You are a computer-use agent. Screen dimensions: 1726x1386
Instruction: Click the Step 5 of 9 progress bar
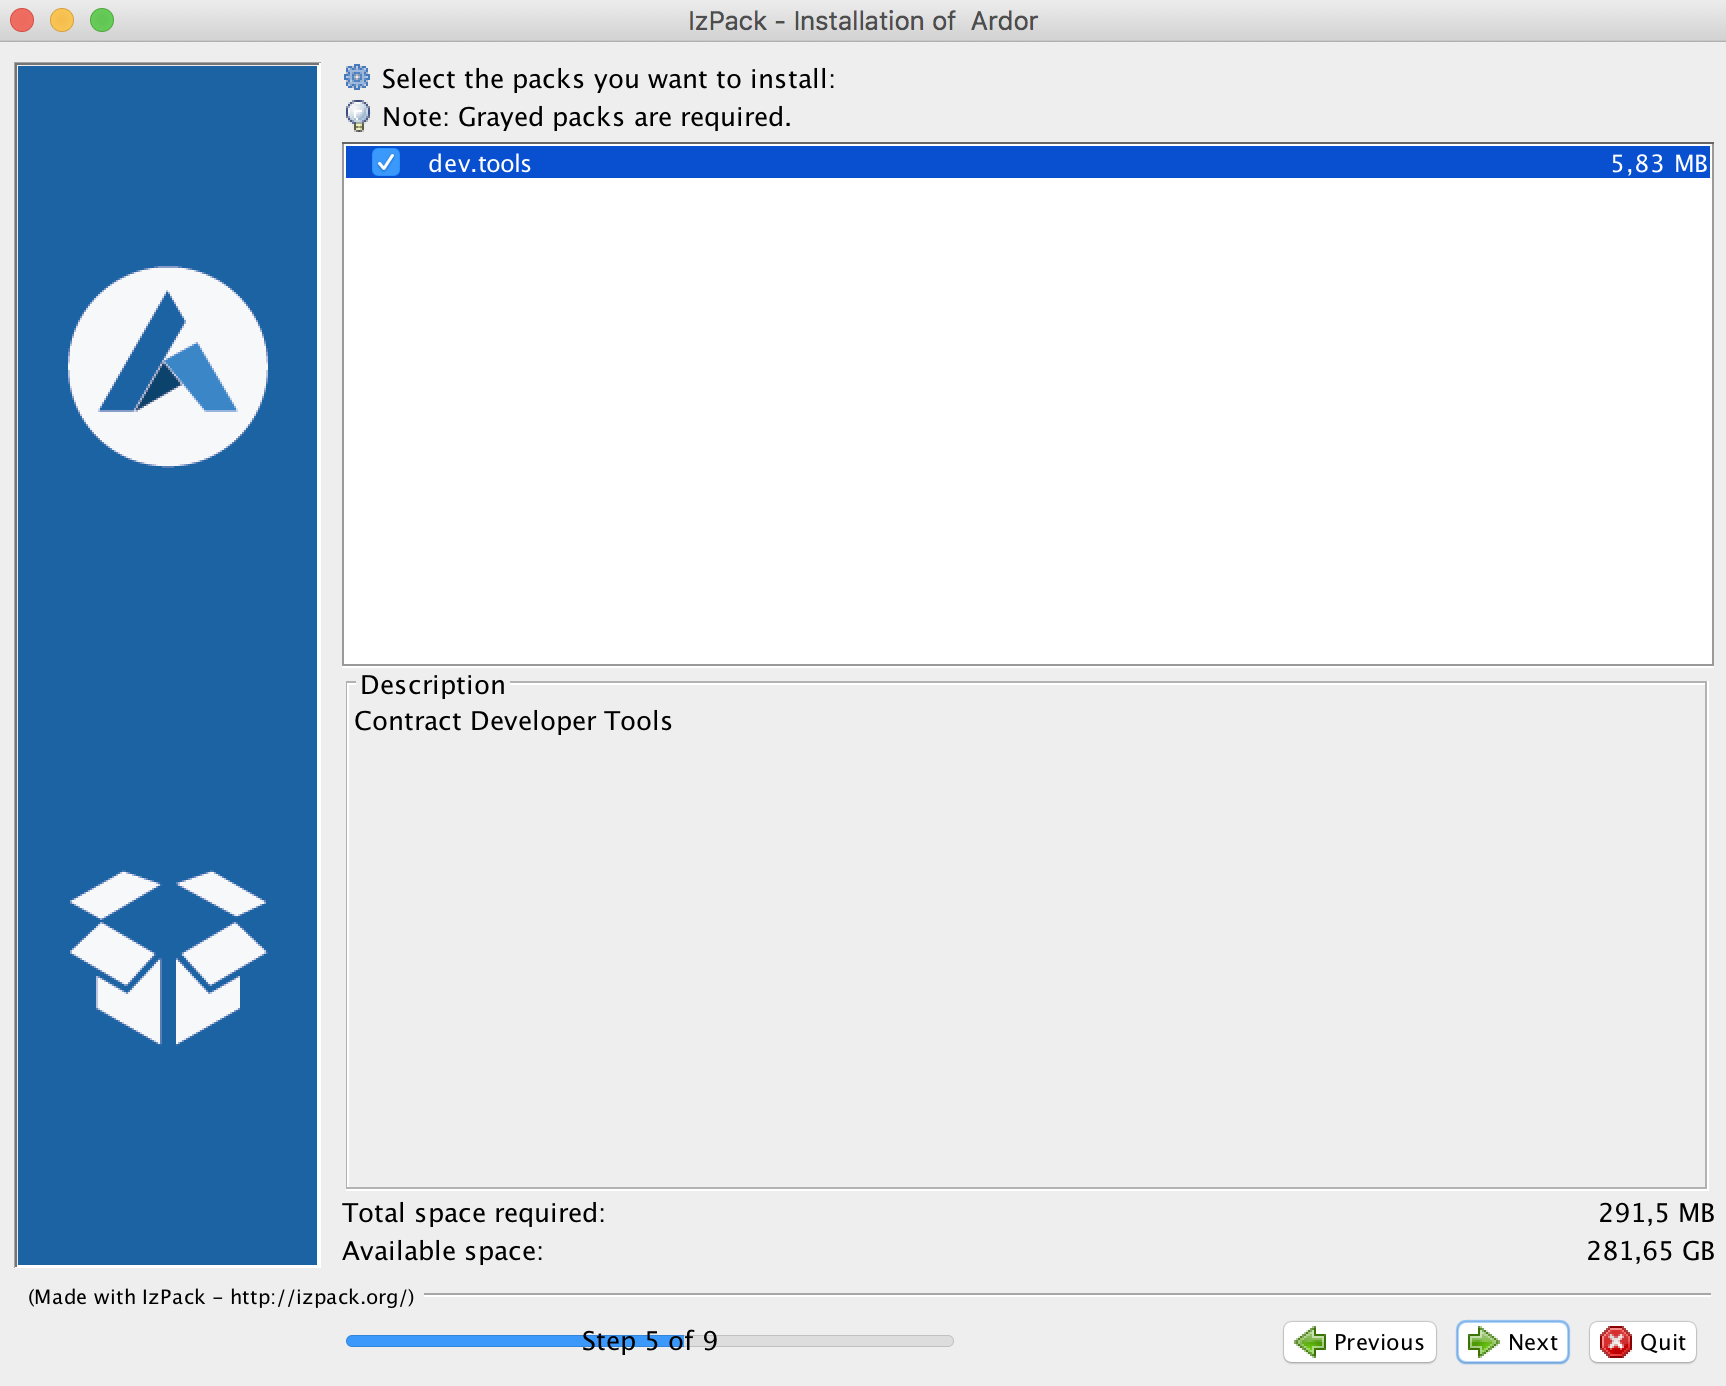tap(649, 1341)
